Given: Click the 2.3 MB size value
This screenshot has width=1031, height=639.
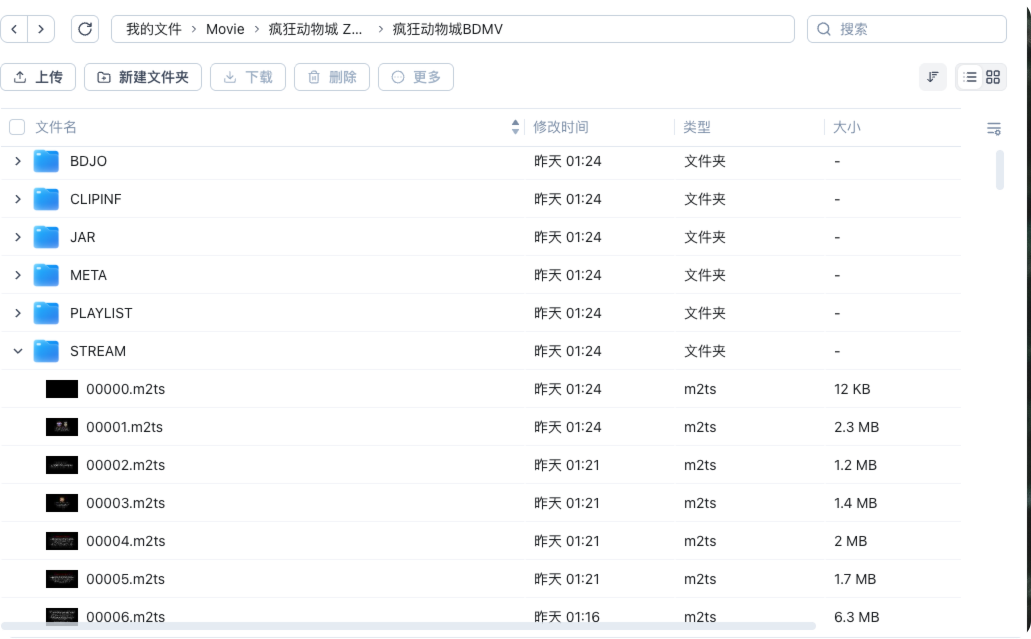Looking at the screenshot, I should [x=857, y=427].
